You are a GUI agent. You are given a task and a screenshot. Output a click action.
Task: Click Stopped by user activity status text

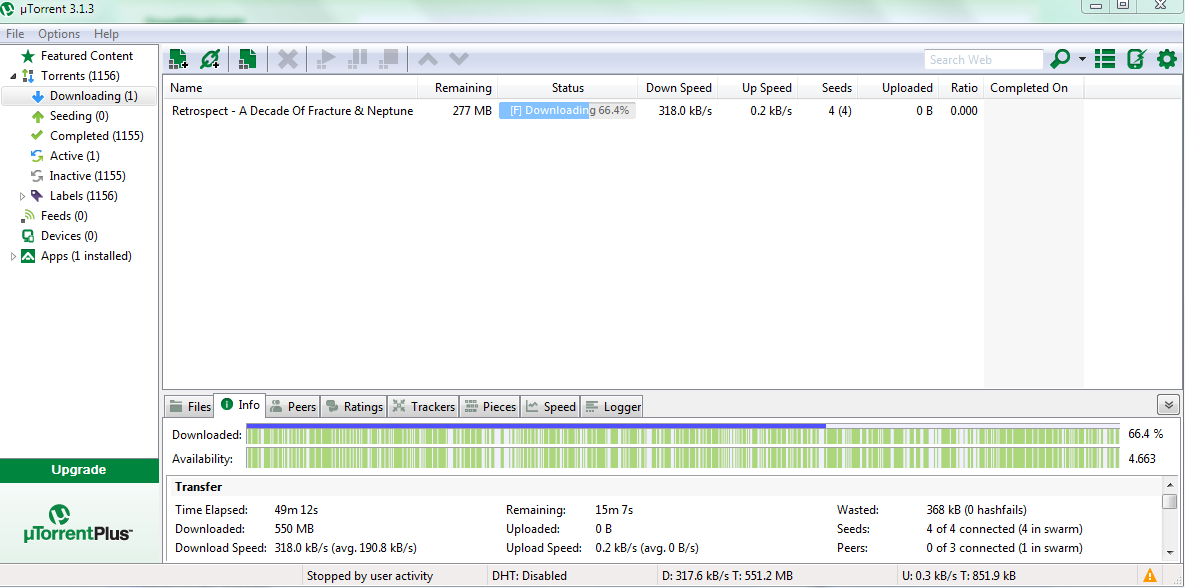(370, 576)
